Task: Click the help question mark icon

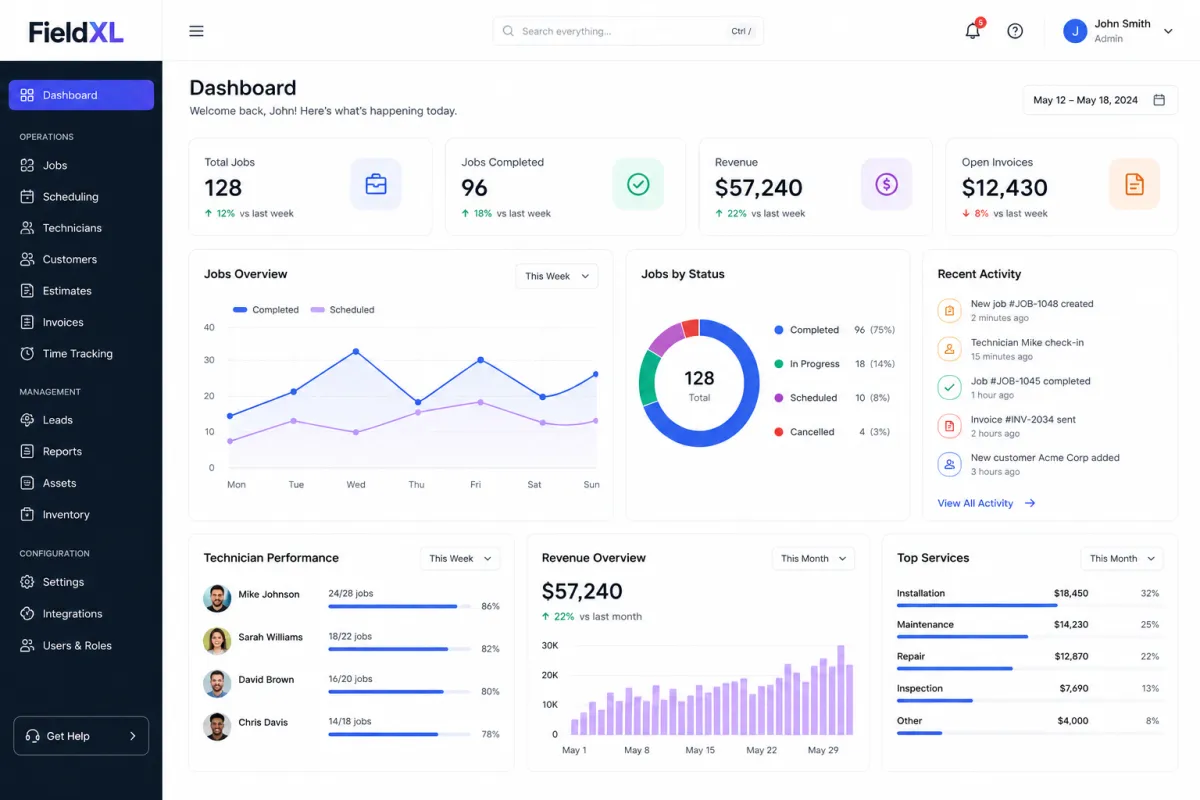Action: pyautogui.click(x=1015, y=31)
